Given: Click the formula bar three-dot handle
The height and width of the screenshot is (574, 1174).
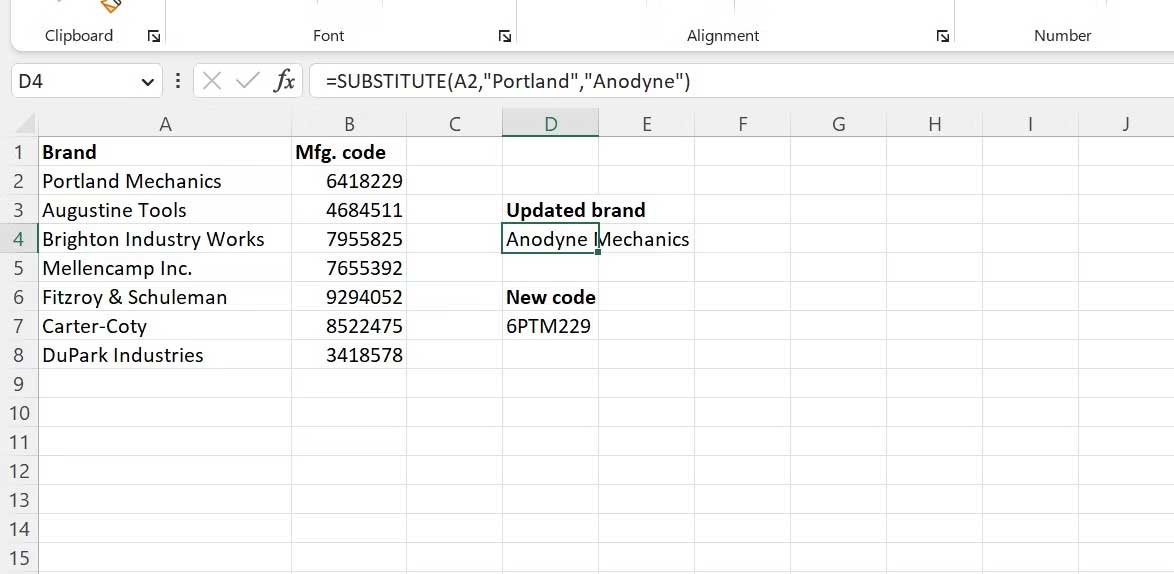Looking at the screenshot, I should [x=177, y=81].
